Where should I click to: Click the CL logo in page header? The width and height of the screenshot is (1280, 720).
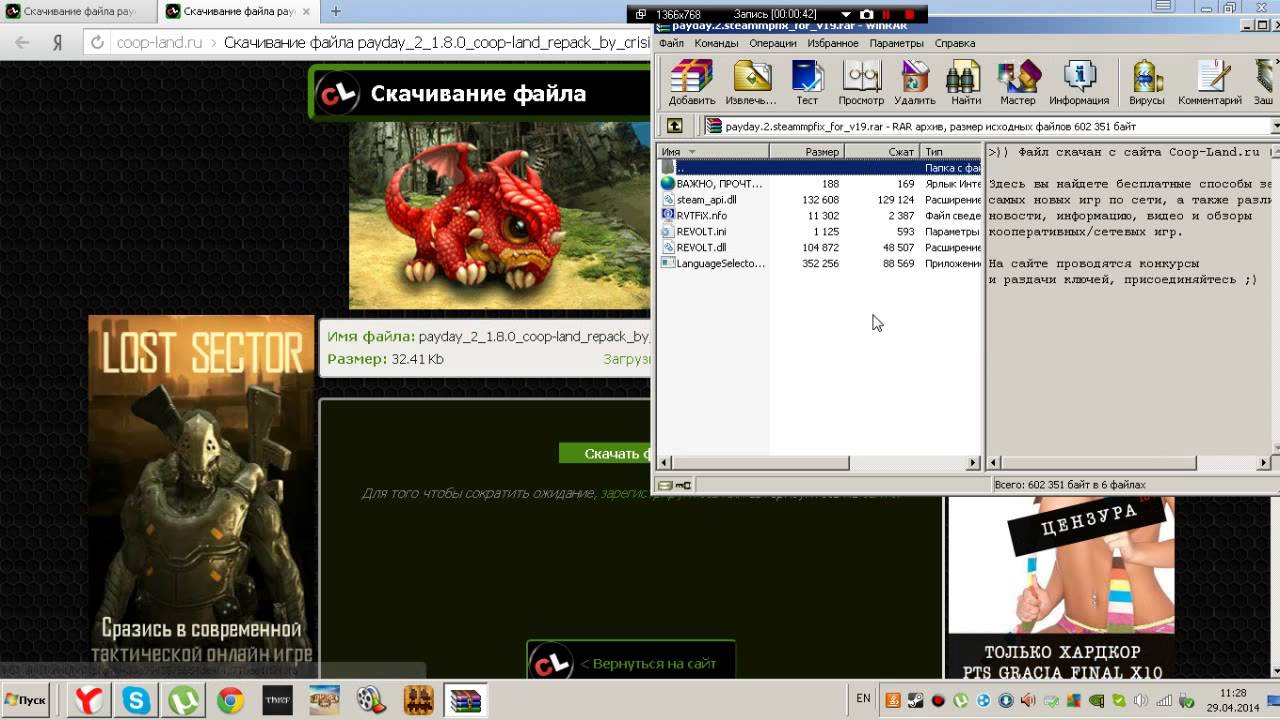[x=337, y=94]
